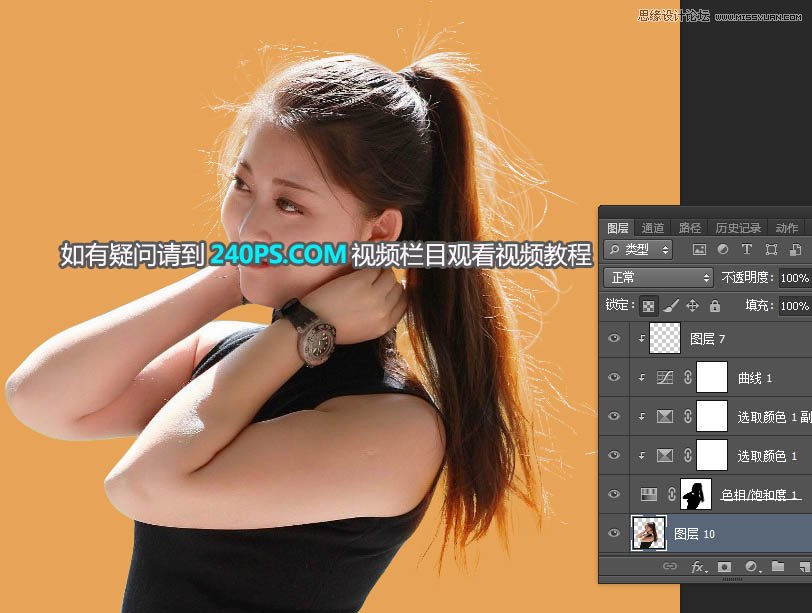Click the hue/saturation icon on 色相/饱和度 1

[x=649, y=494]
